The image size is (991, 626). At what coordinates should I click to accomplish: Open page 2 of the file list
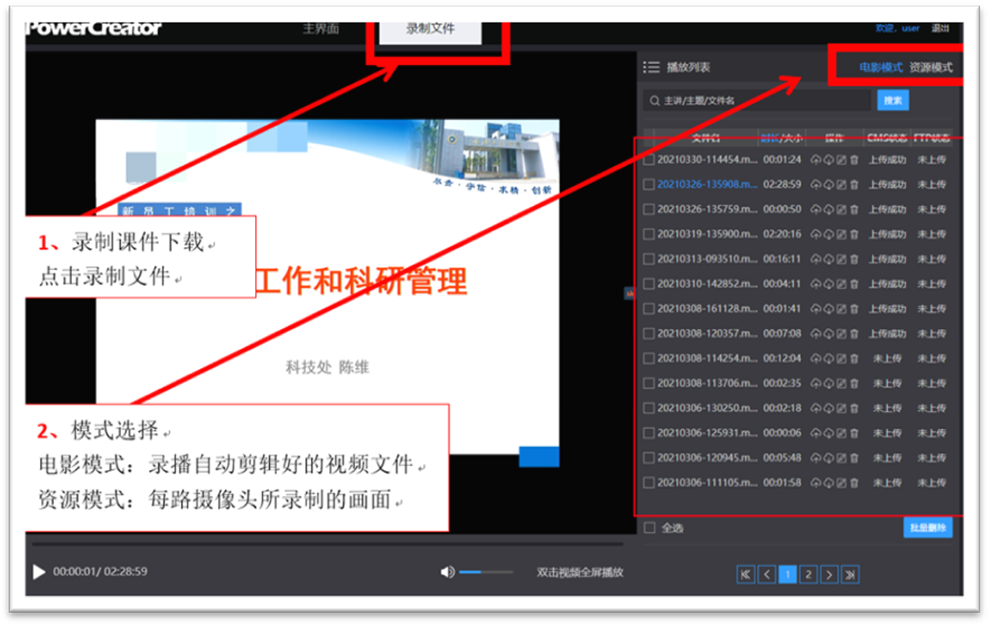[808, 574]
